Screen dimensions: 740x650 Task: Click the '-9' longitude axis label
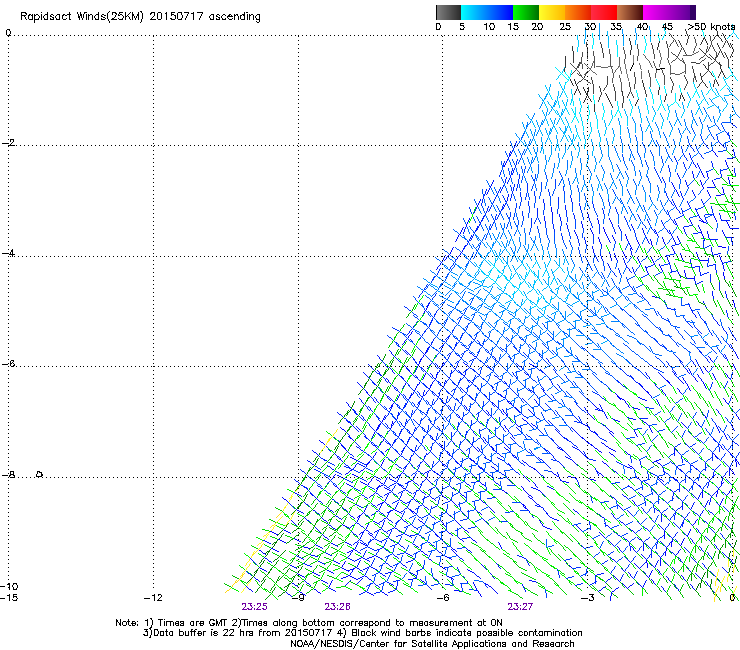click(298, 598)
